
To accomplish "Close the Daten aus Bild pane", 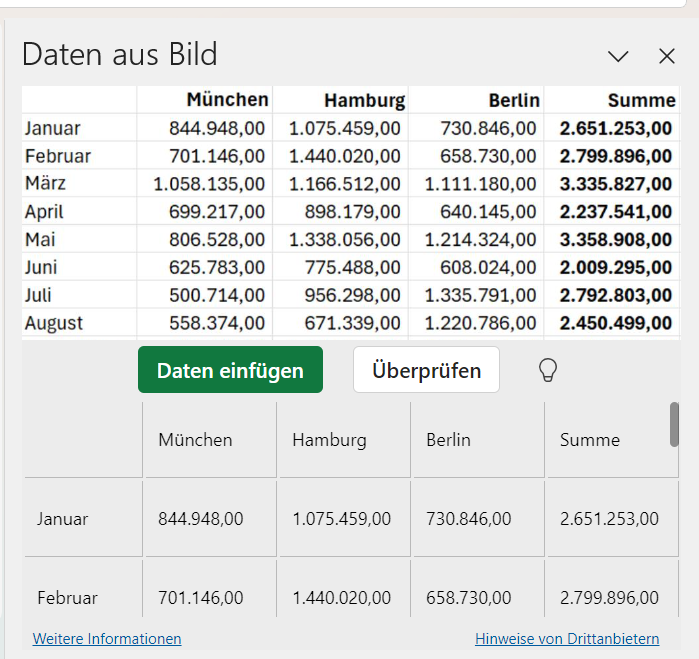I will click(x=667, y=56).
